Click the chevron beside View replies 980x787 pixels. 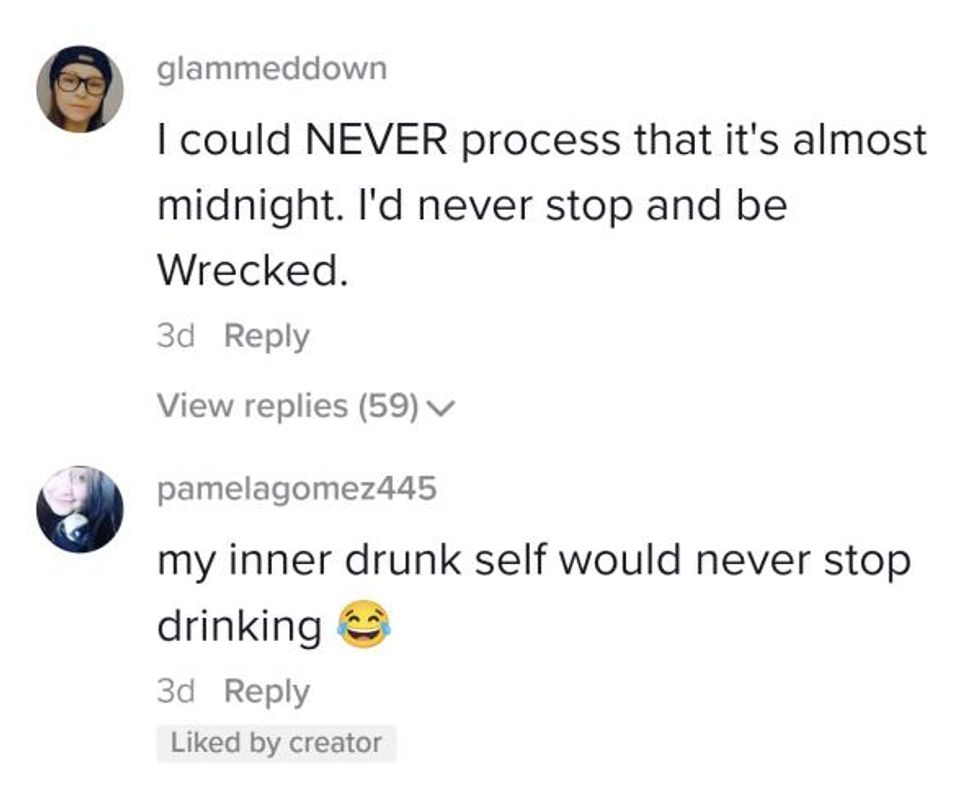(441, 407)
